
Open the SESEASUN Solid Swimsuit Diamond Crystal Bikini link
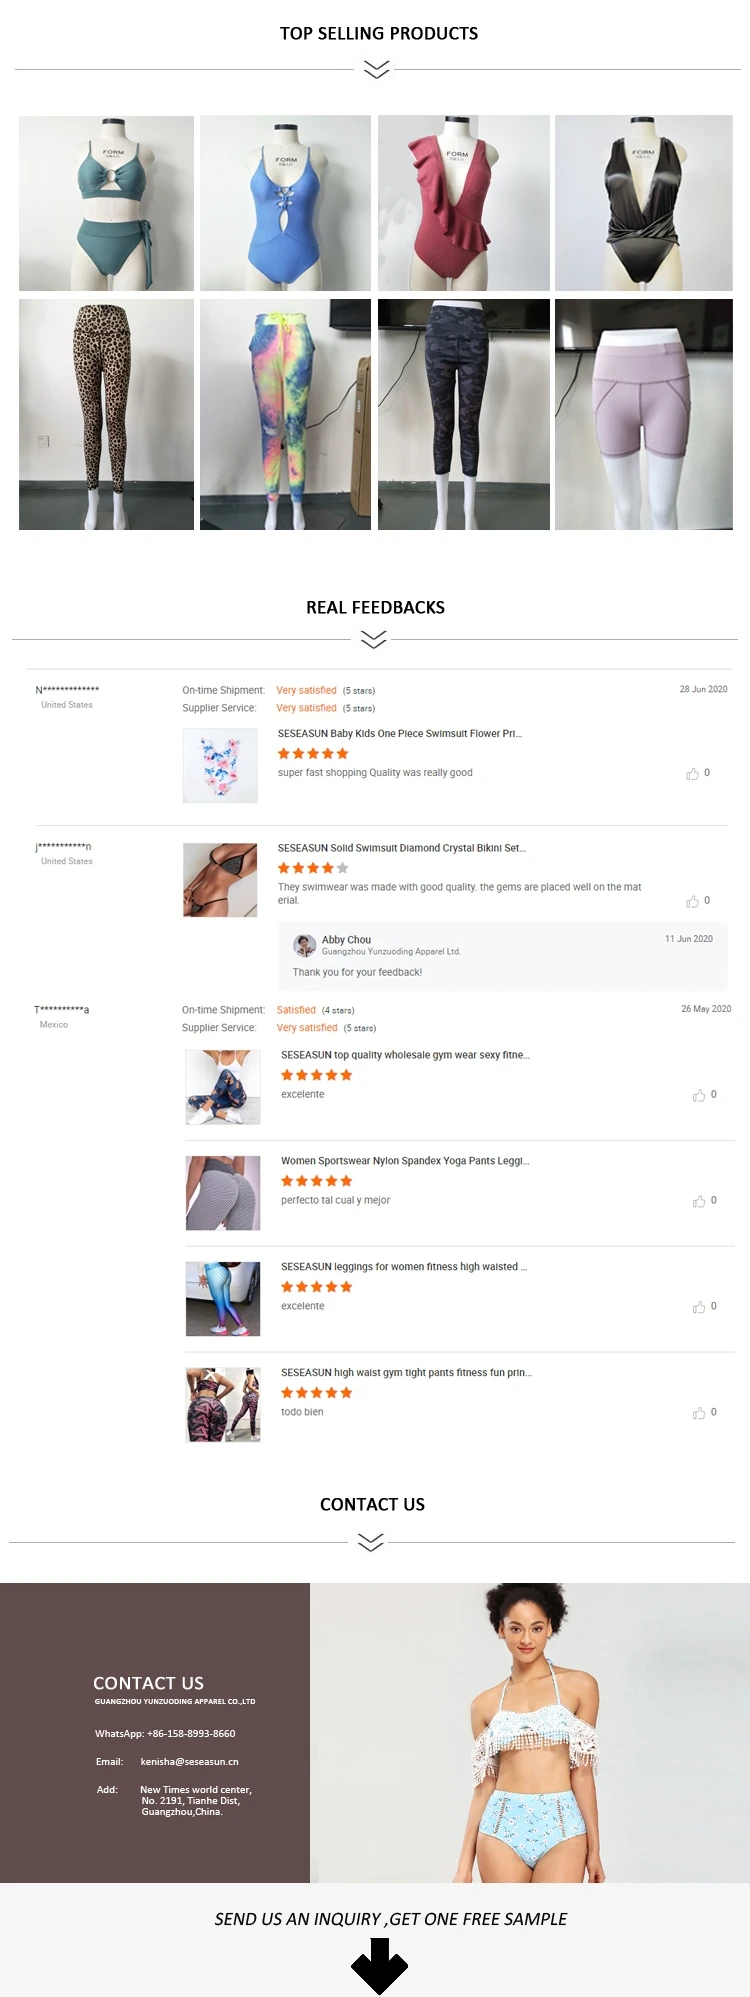point(401,848)
